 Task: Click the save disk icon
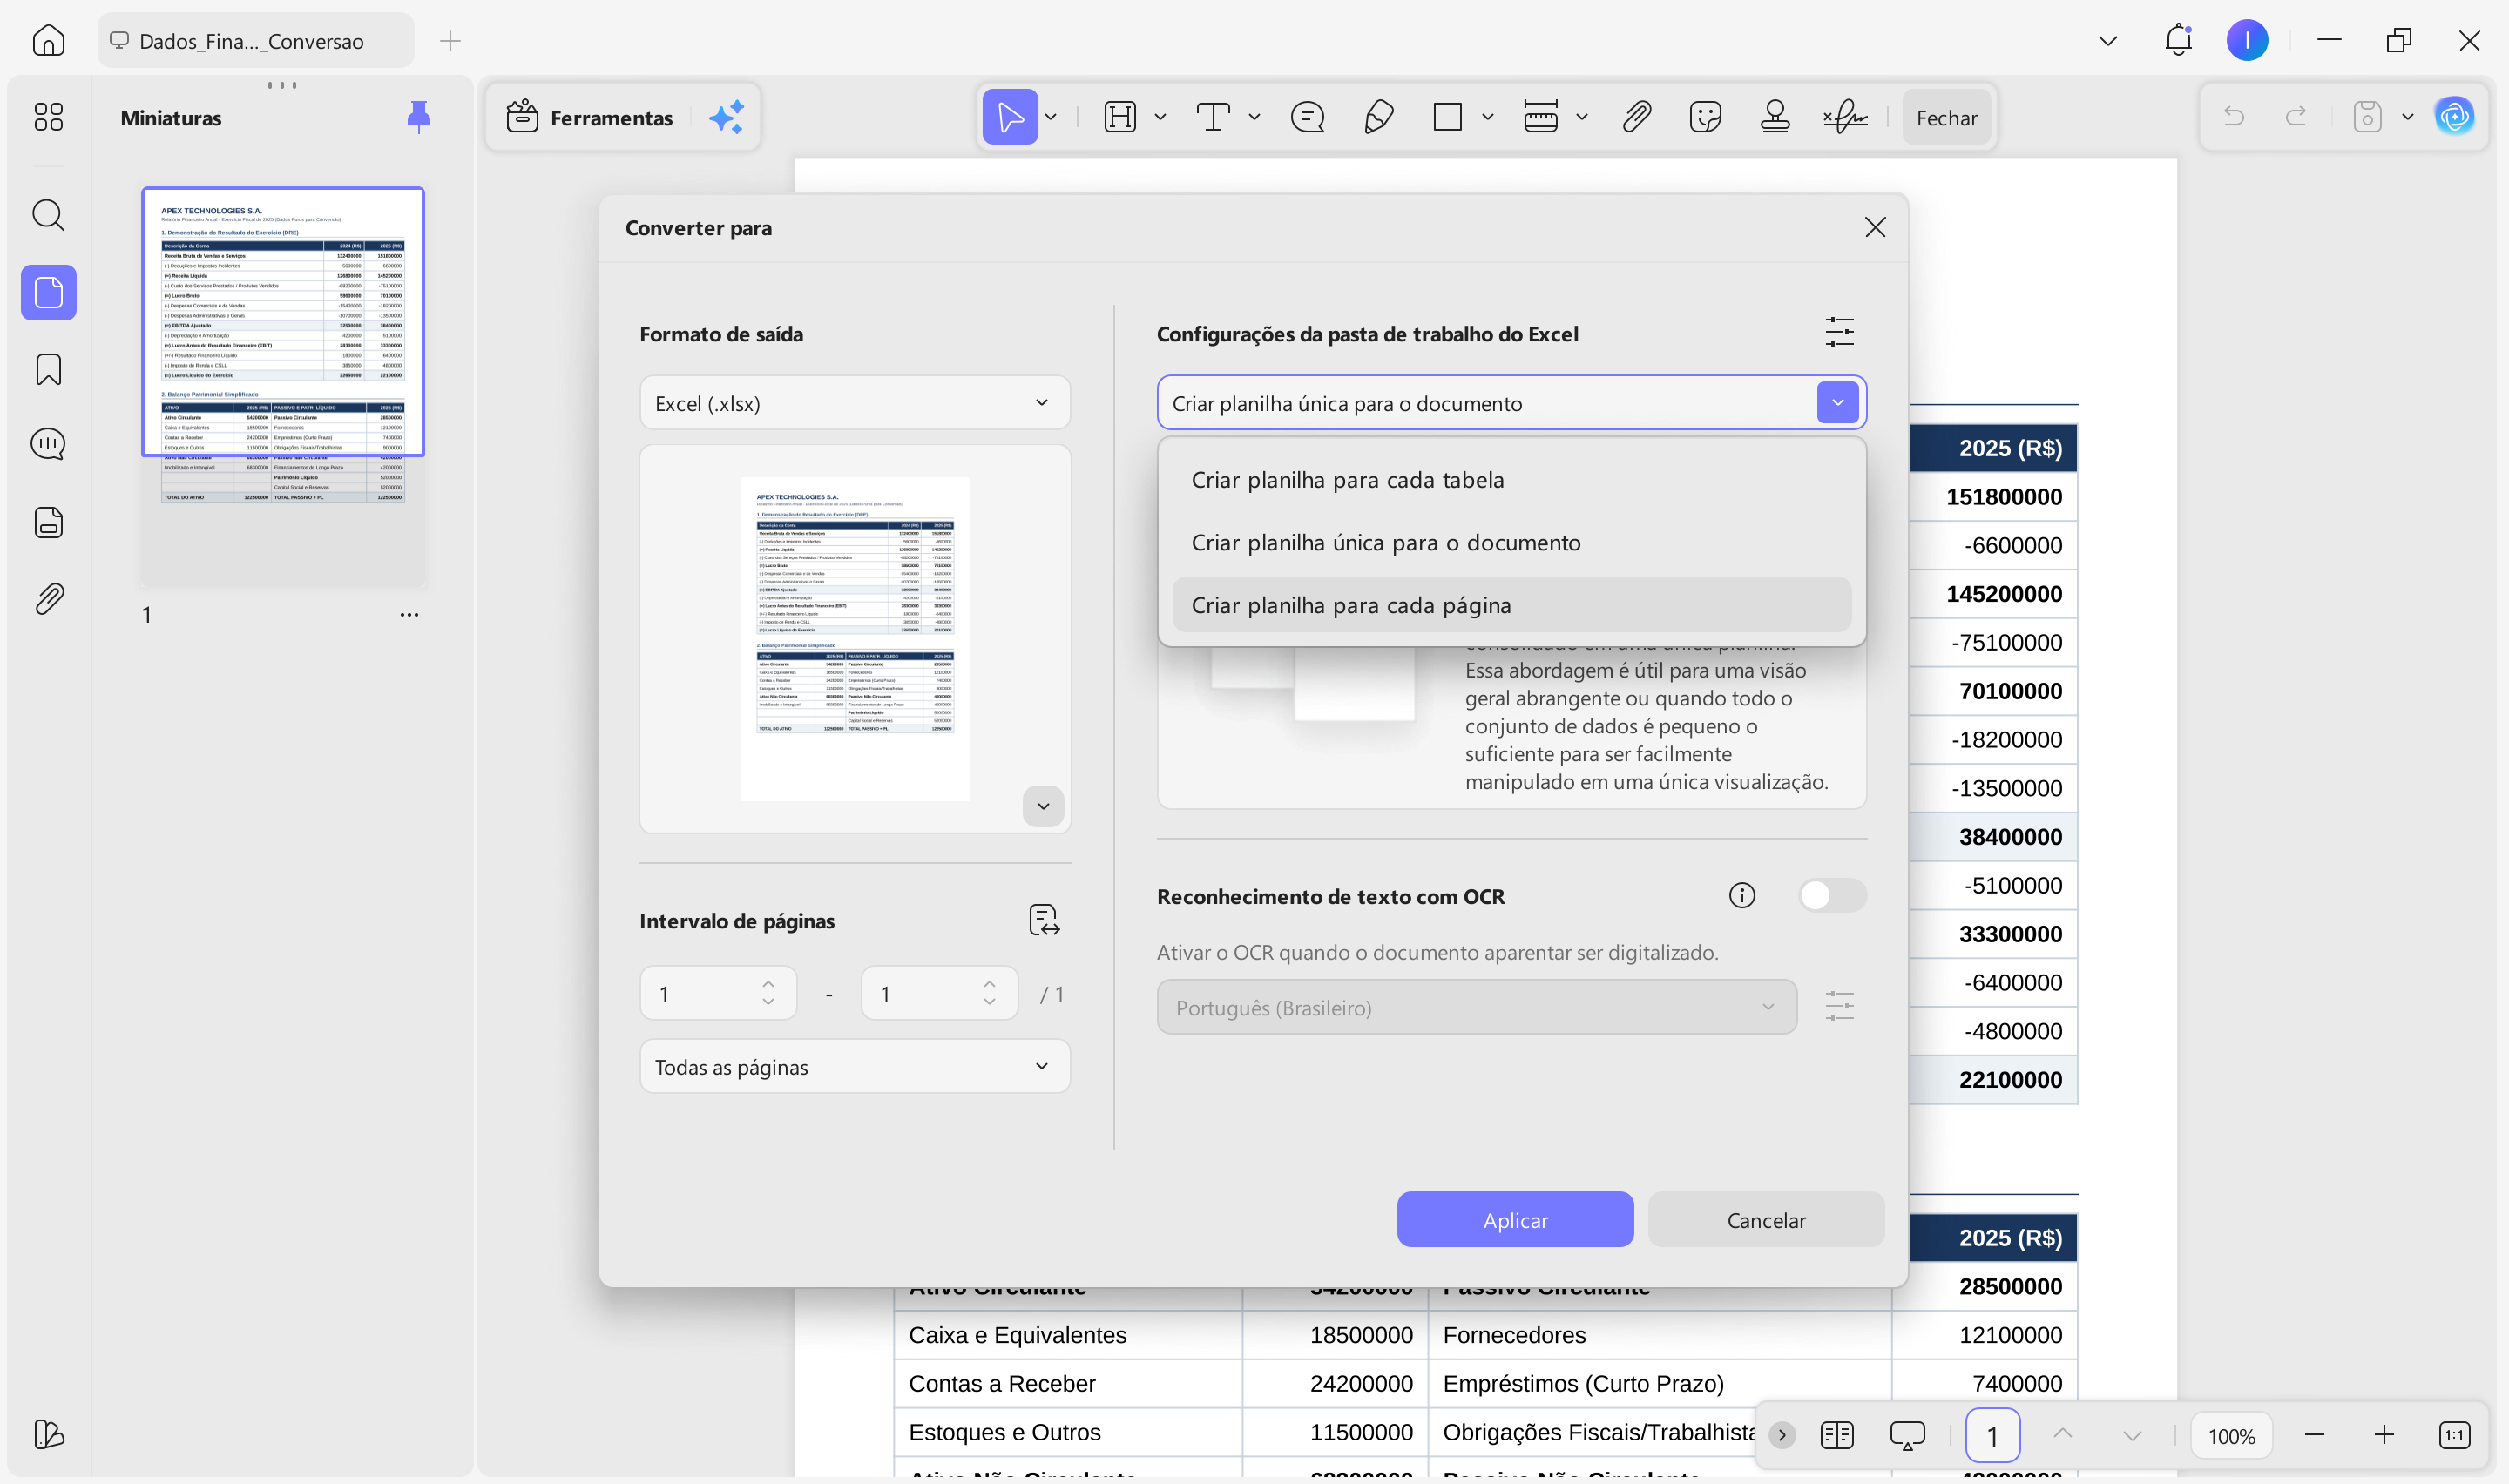tap(2367, 117)
